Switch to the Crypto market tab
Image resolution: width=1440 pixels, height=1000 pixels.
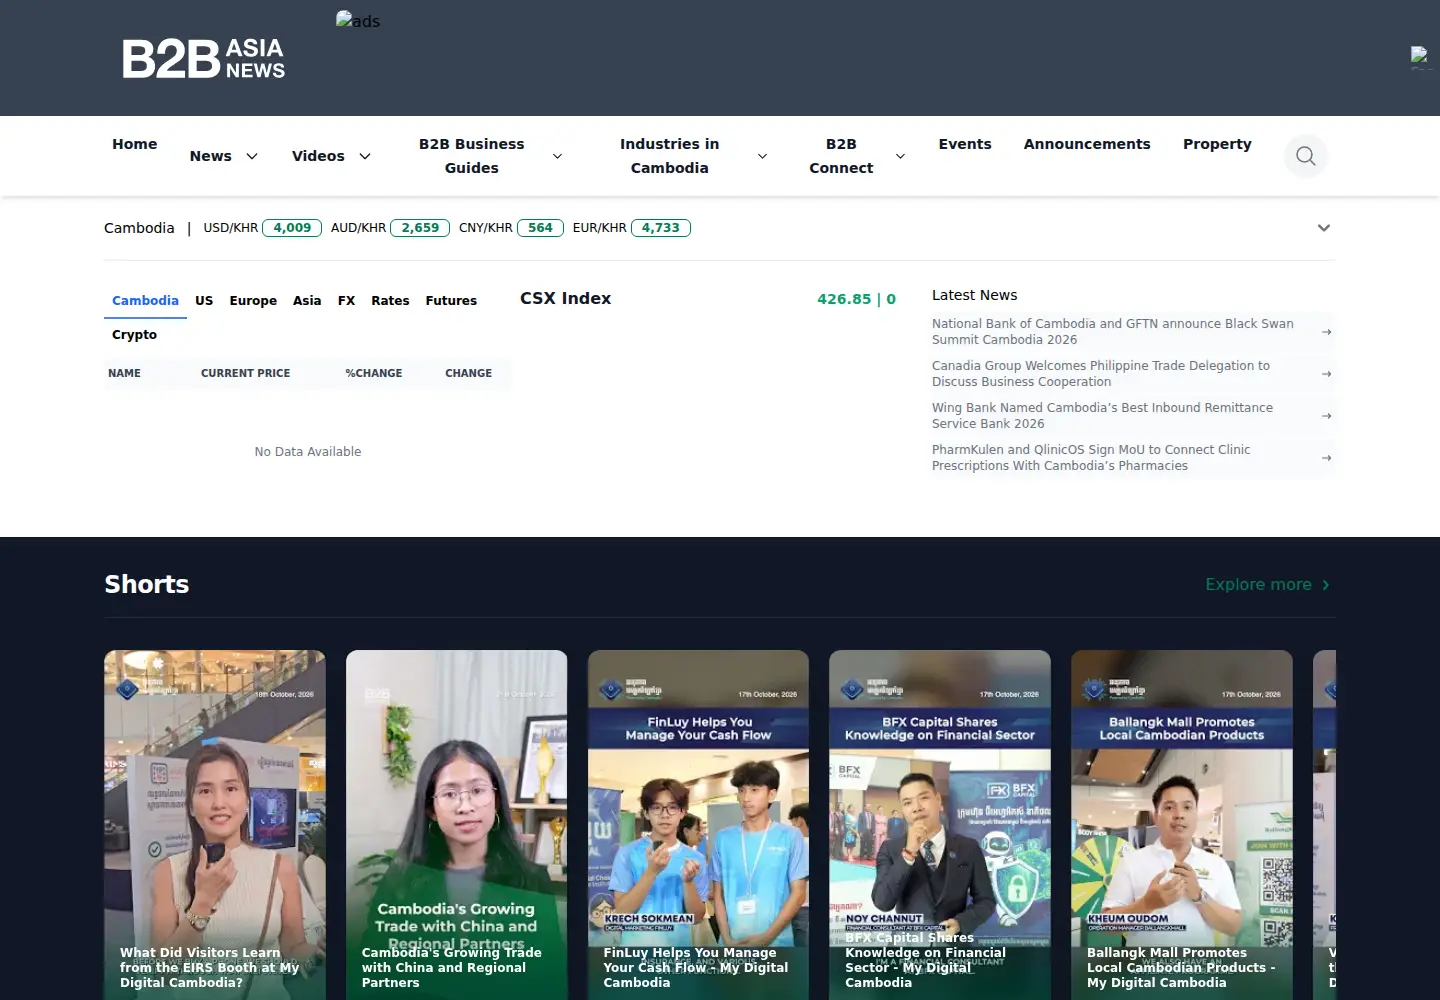(x=134, y=335)
